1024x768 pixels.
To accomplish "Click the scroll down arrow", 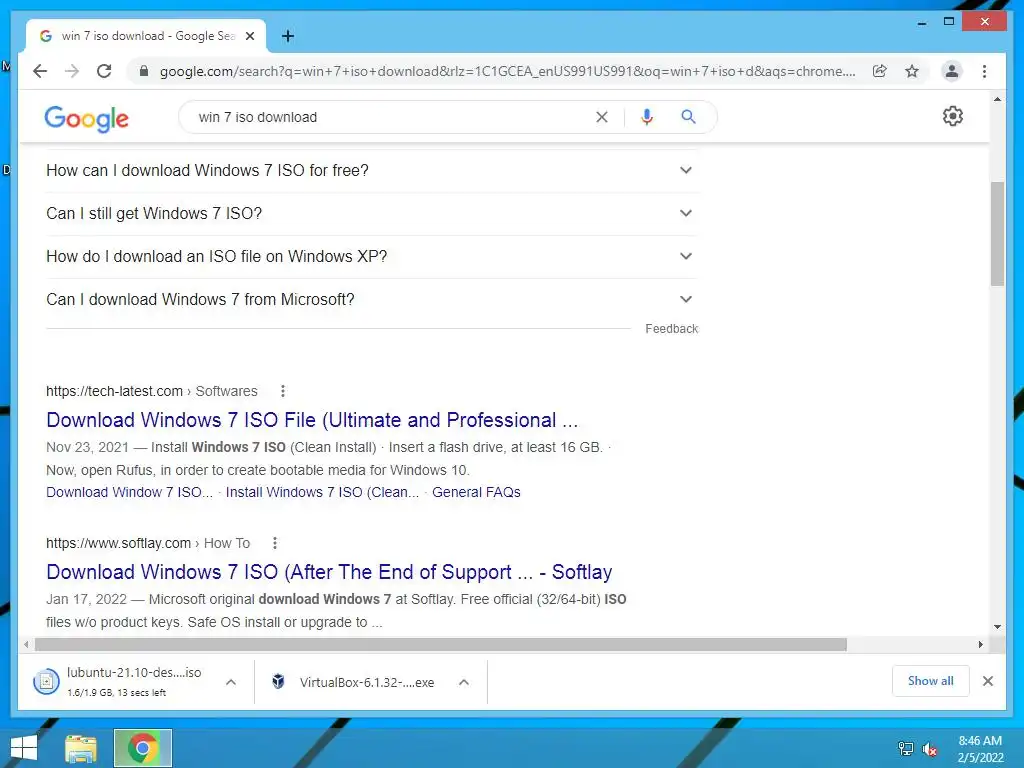I will pyautogui.click(x=997, y=627).
